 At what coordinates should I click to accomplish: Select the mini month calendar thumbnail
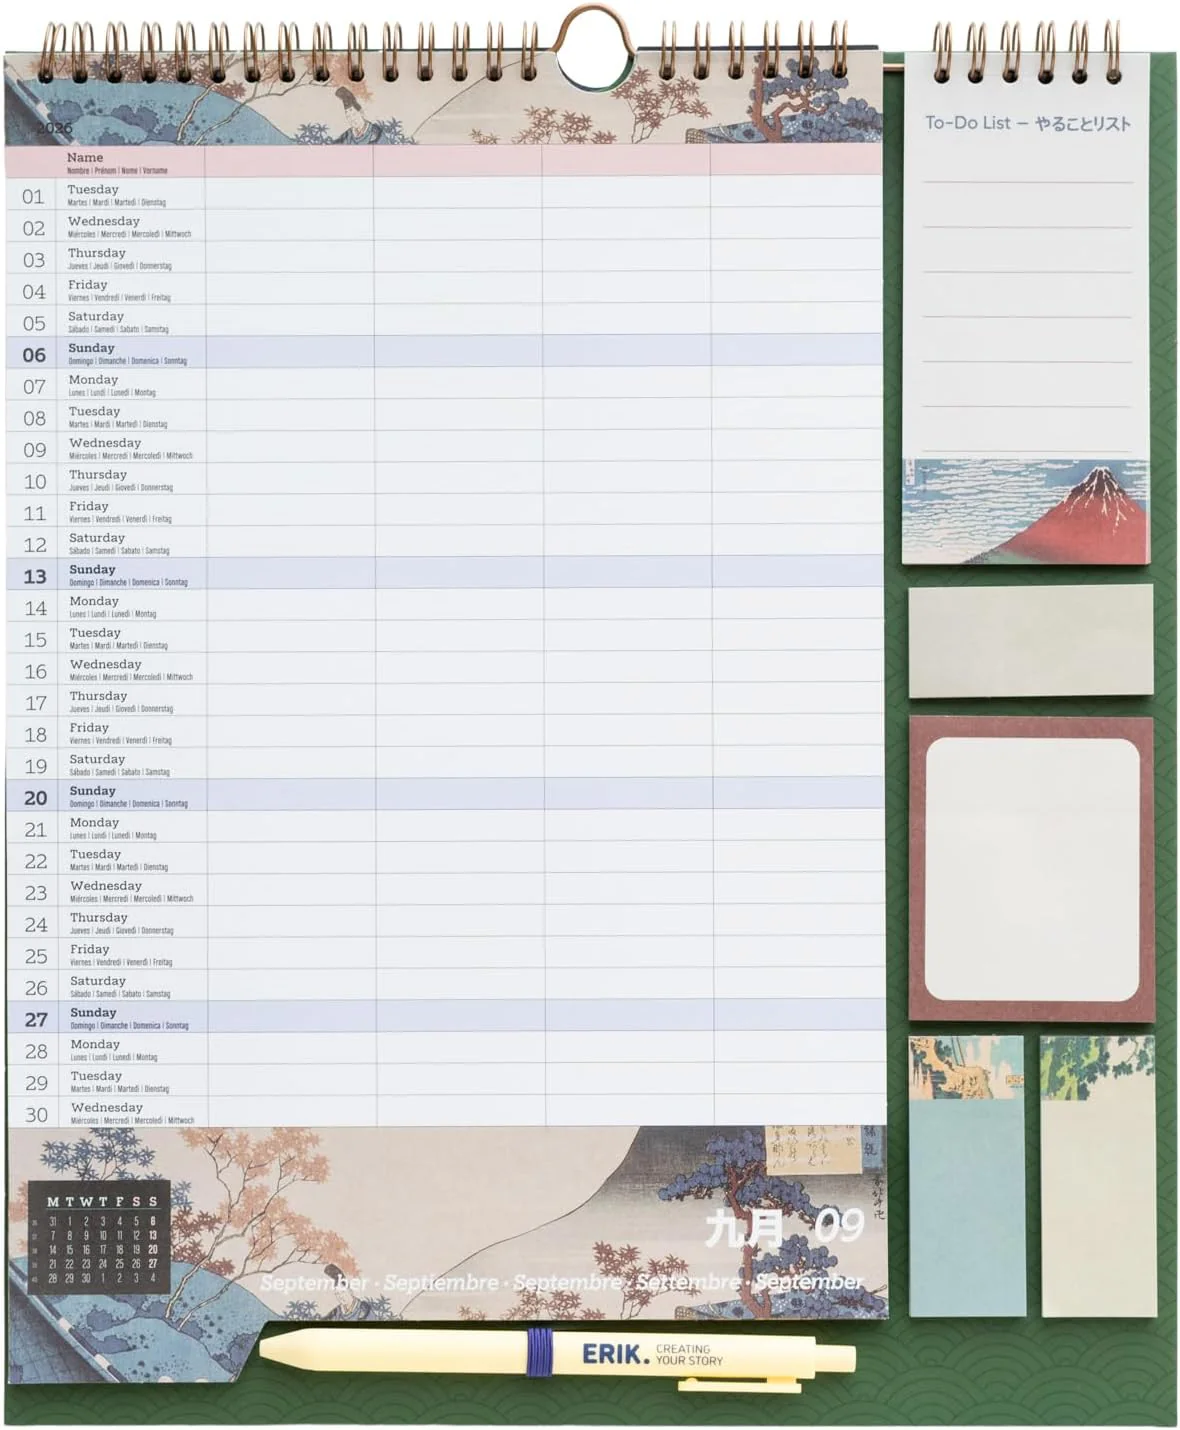(x=99, y=1237)
